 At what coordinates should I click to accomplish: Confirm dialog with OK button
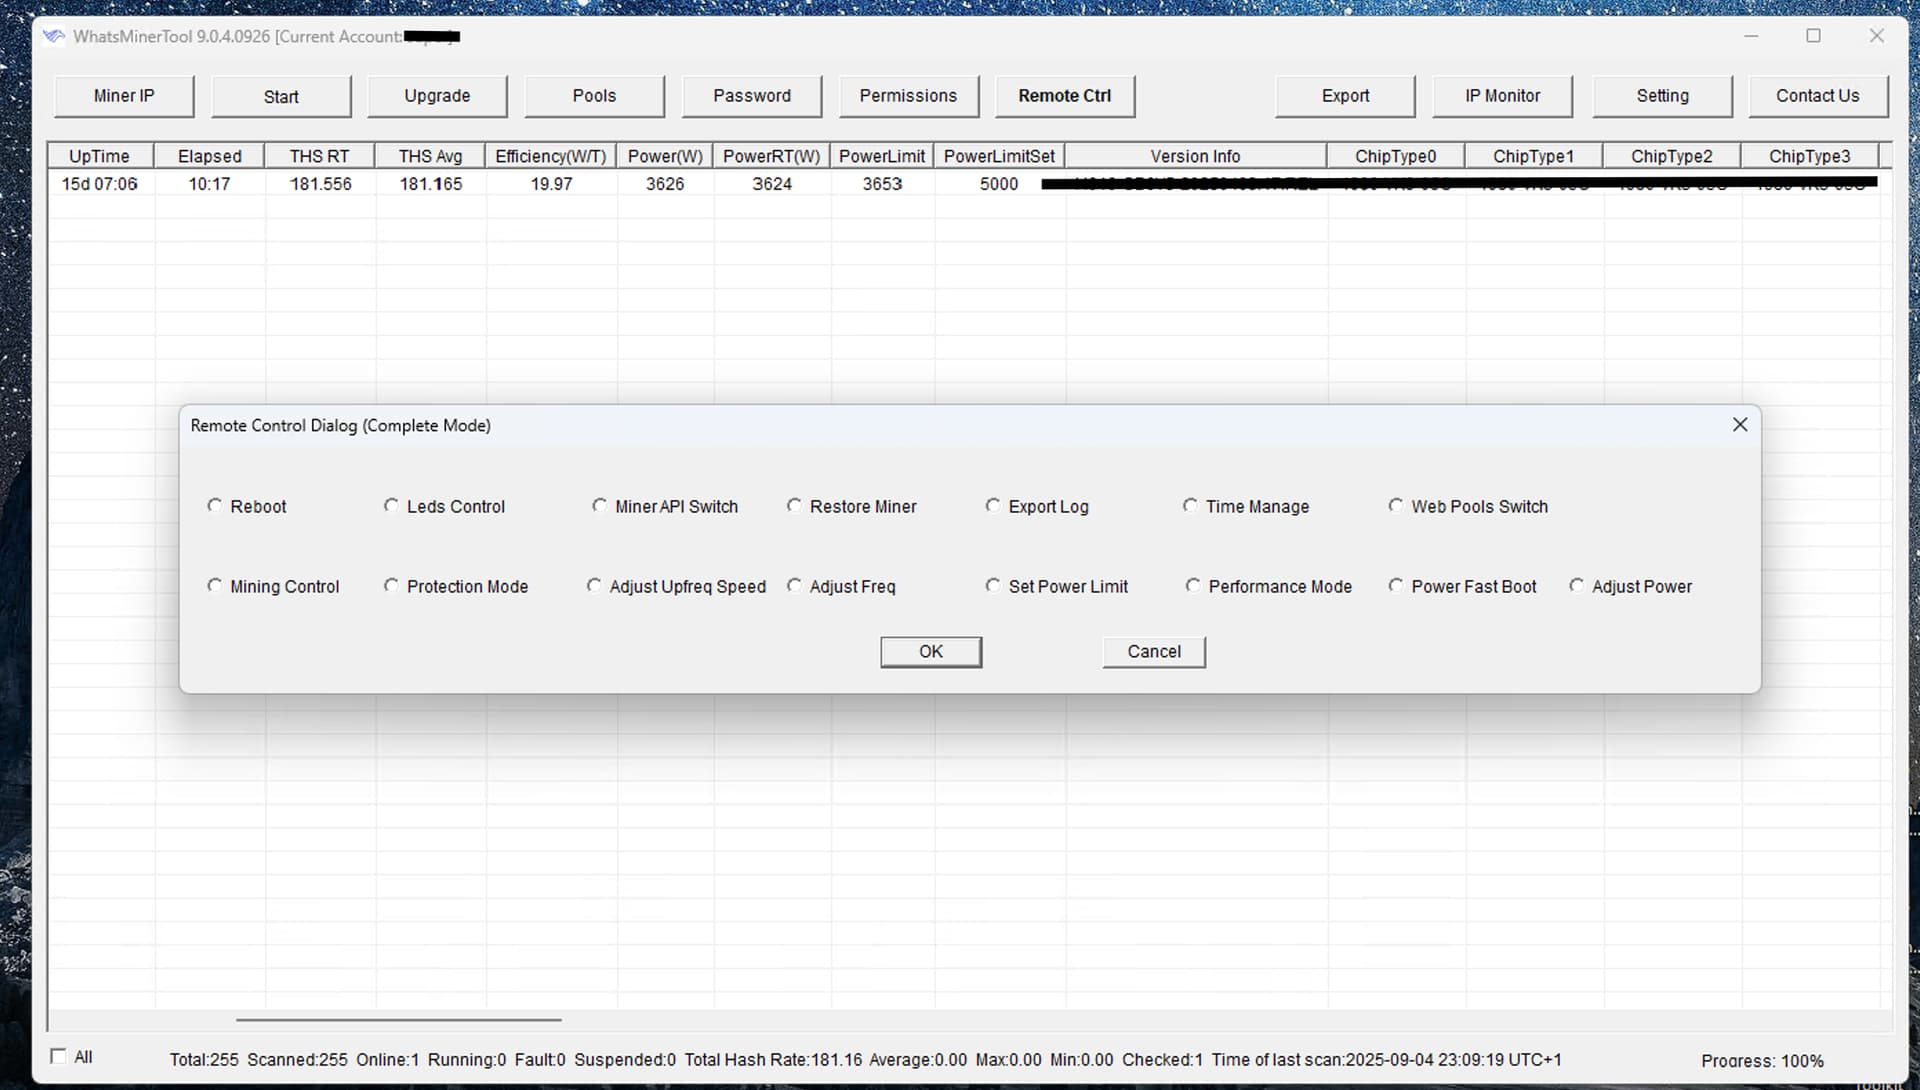coord(930,652)
